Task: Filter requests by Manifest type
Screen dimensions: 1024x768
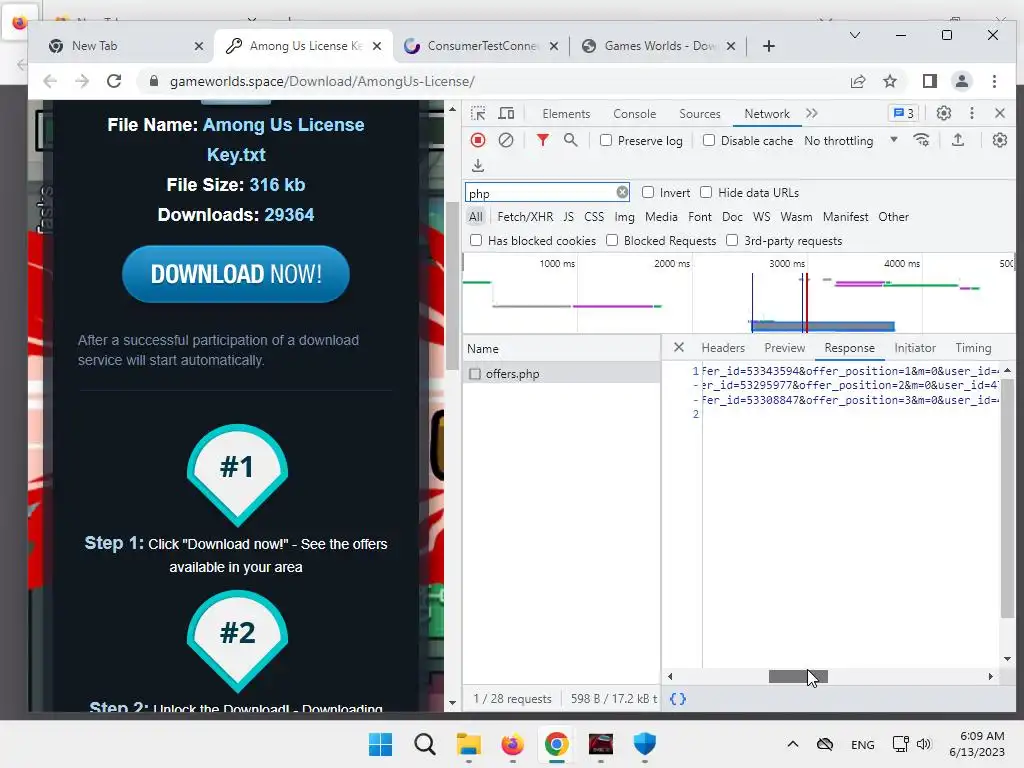Action: tap(845, 217)
